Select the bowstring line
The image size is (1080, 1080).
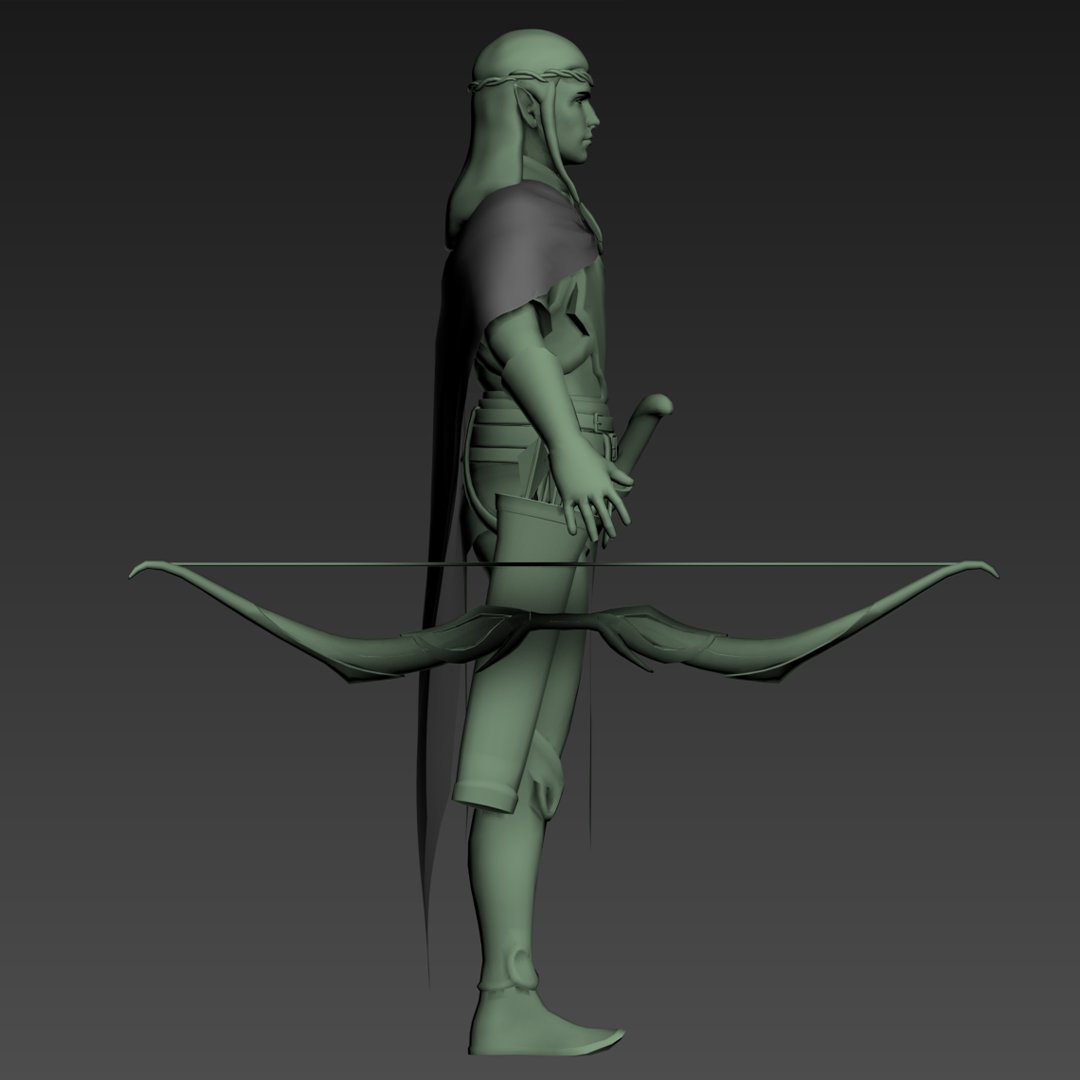pos(563,564)
